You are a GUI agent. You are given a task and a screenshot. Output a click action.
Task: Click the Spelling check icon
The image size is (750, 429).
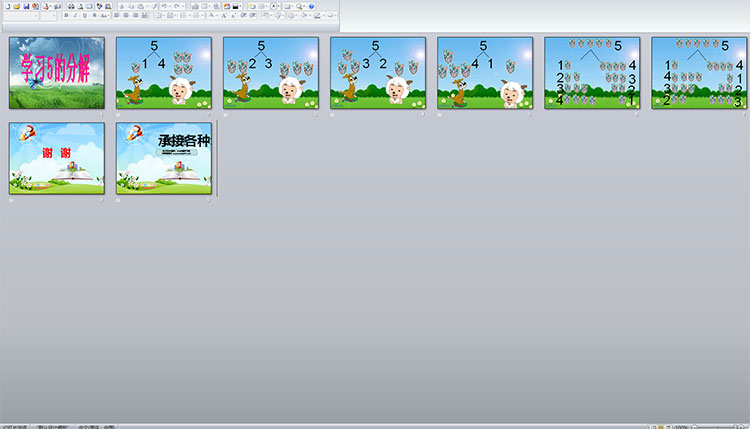(x=99, y=6)
